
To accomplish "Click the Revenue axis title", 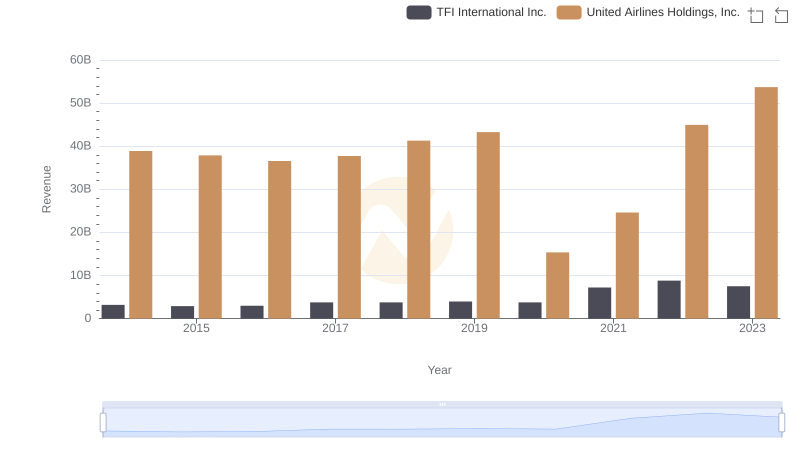I will point(46,189).
